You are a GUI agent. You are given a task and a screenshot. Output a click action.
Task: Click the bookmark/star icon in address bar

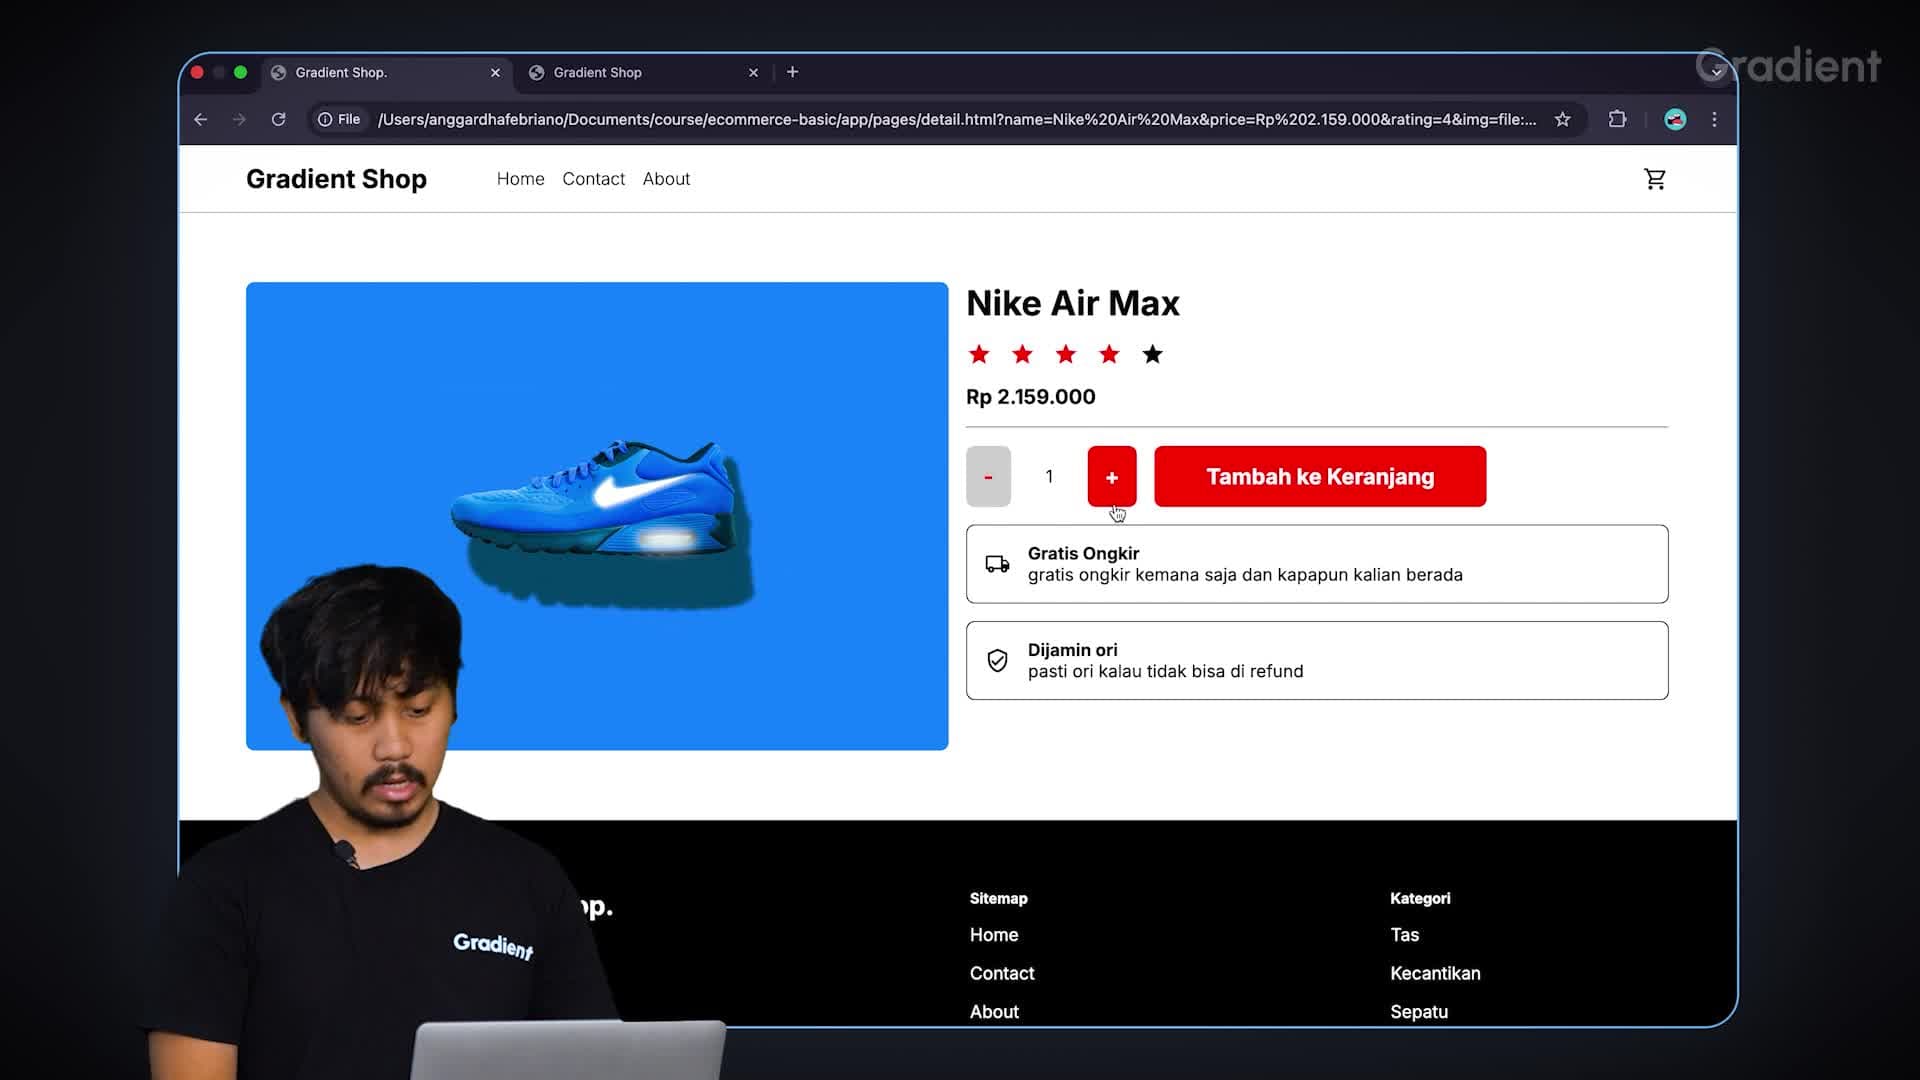[1563, 120]
